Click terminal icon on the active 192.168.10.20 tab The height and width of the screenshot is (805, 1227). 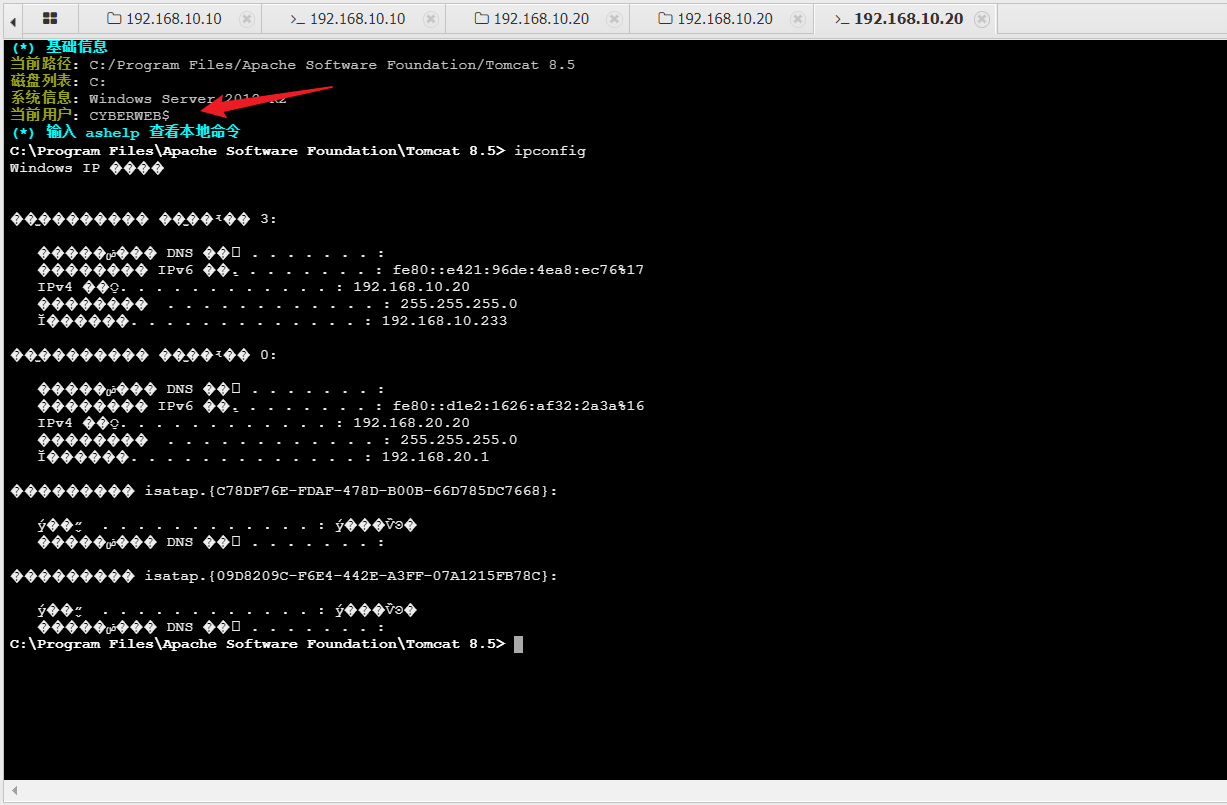[841, 19]
